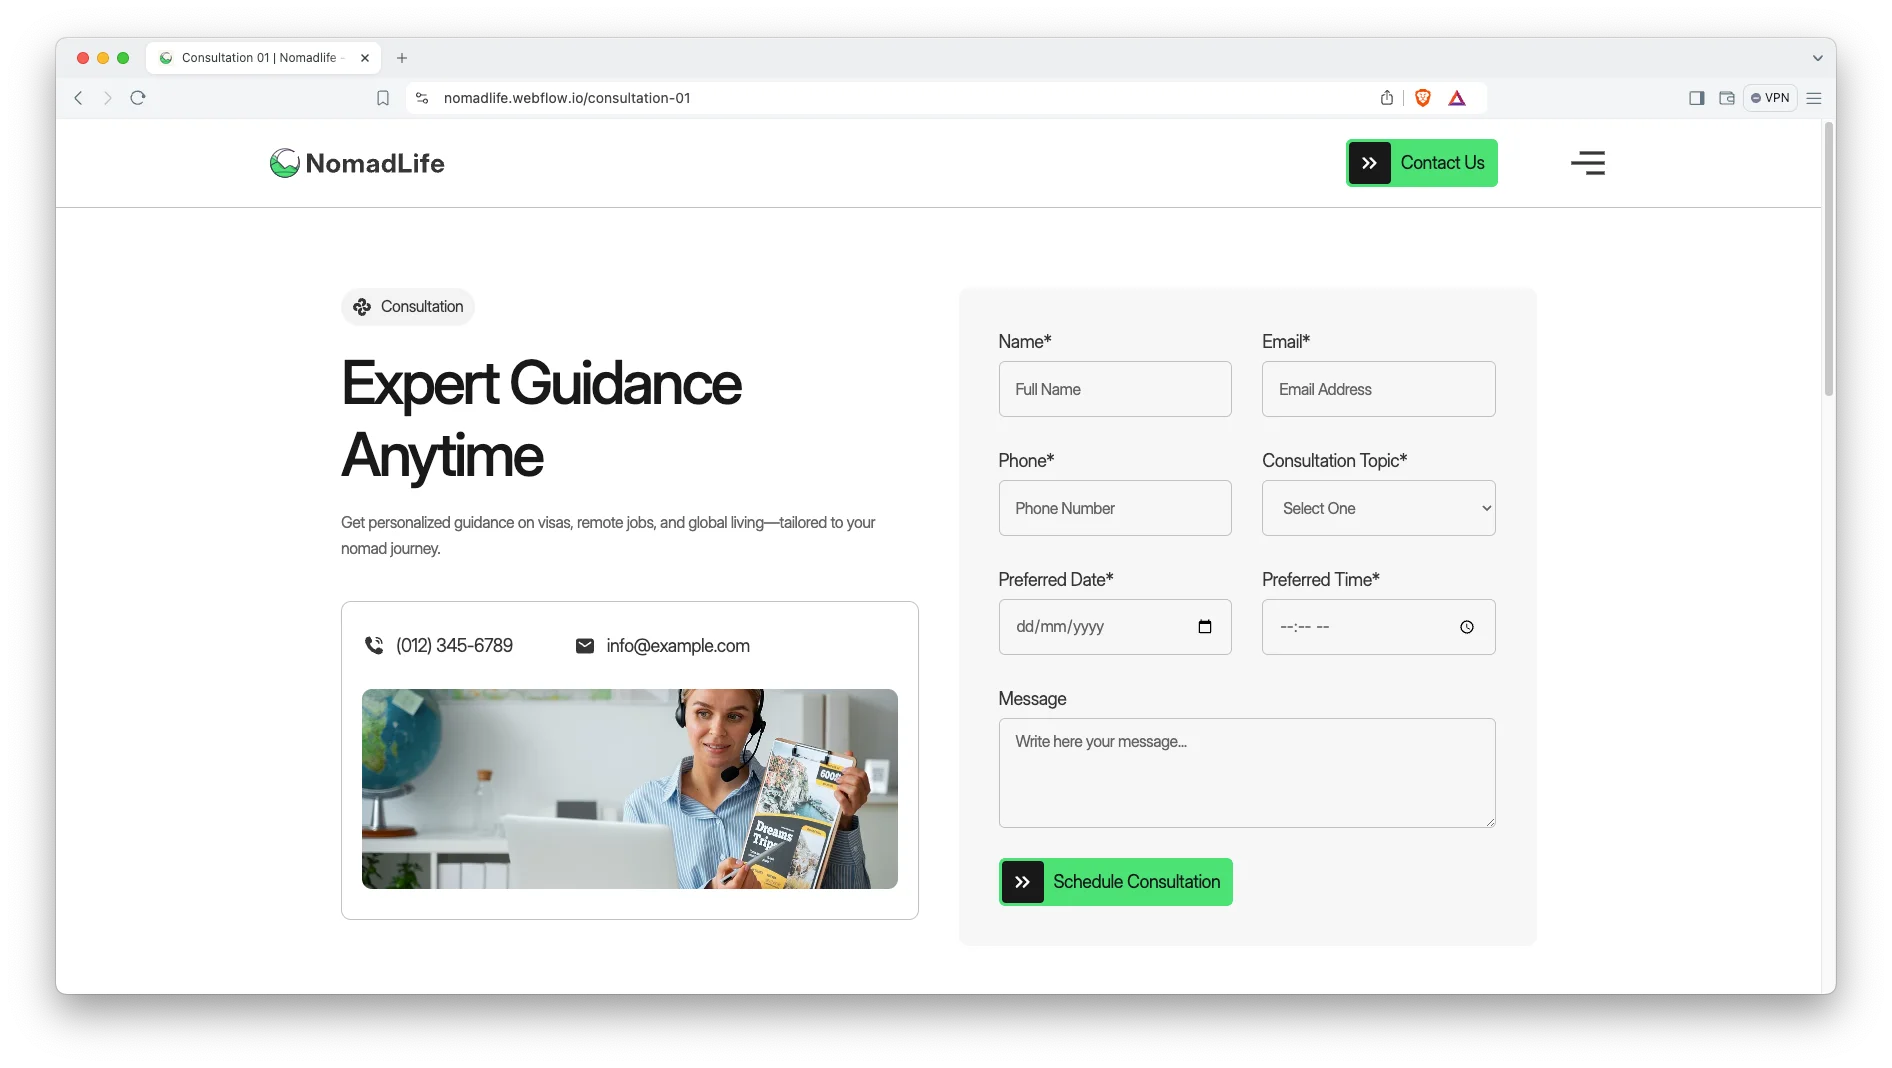Click the Full Name input field
The image size is (1892, 1068).
pyautogui.click(x=1114, y=389)
